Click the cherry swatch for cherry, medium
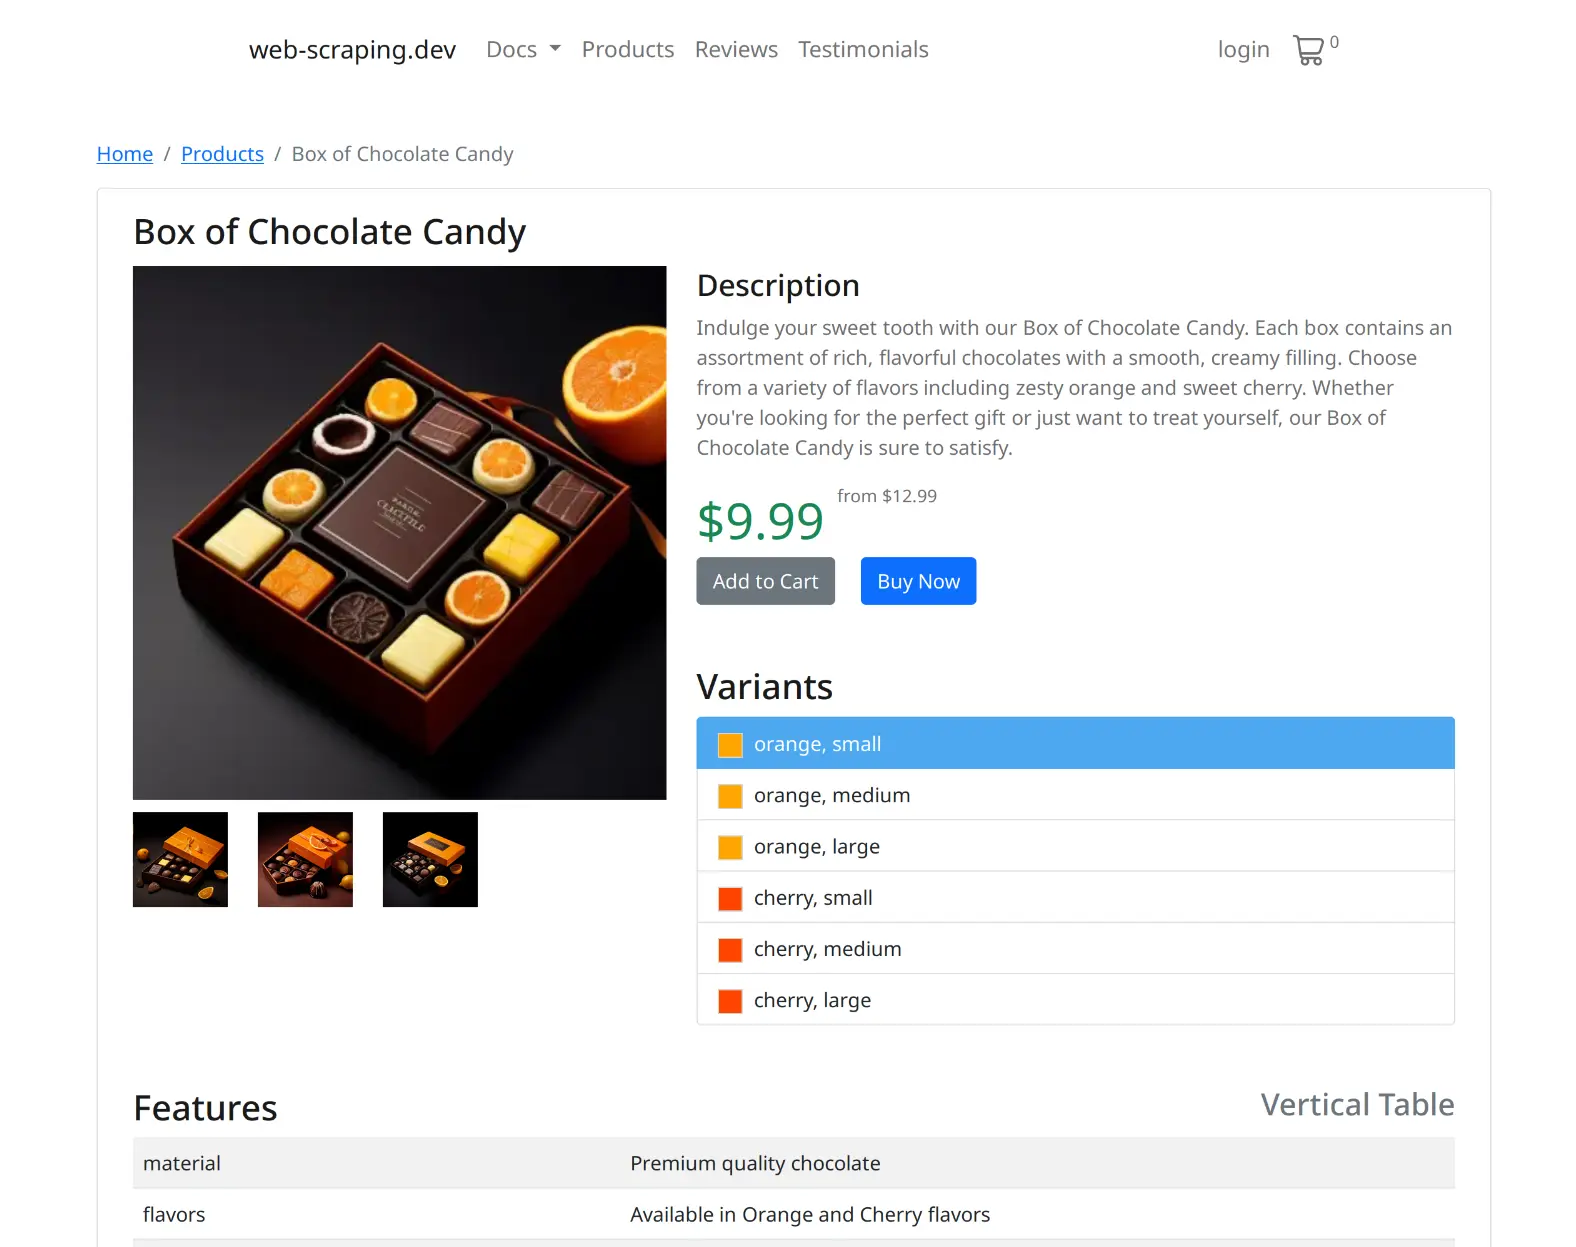Screen dimensions: 1576x1247 pos(729,949)
